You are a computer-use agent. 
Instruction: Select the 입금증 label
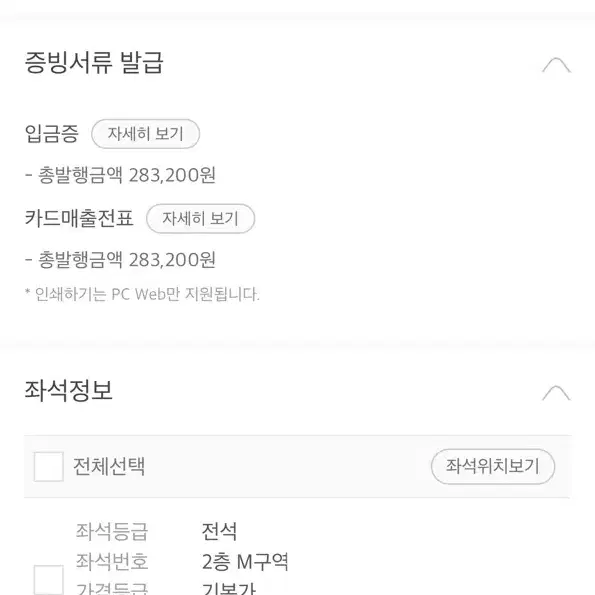pos(52,134)
